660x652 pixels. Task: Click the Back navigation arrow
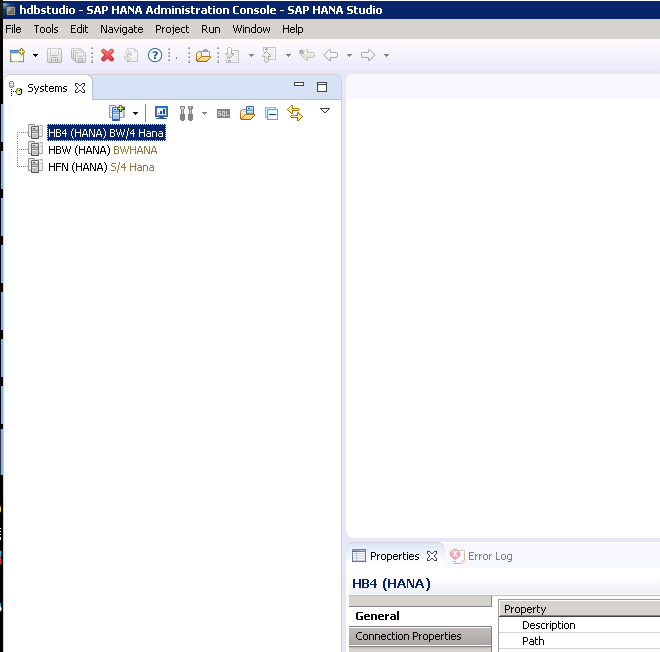[331, 55]
